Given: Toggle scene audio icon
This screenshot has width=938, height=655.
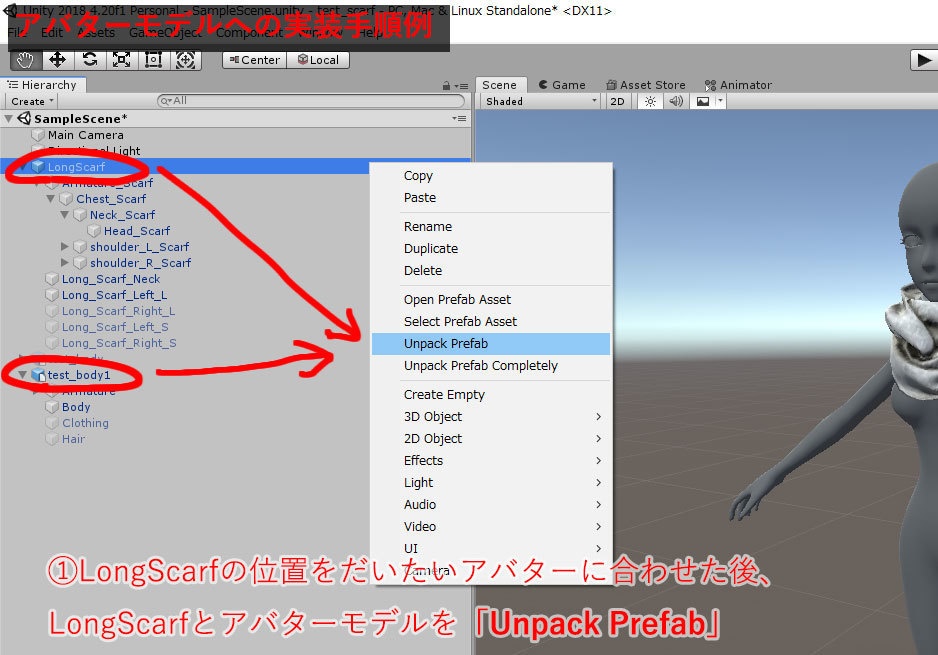Looking at the screenshot, I should click(676, 101).
